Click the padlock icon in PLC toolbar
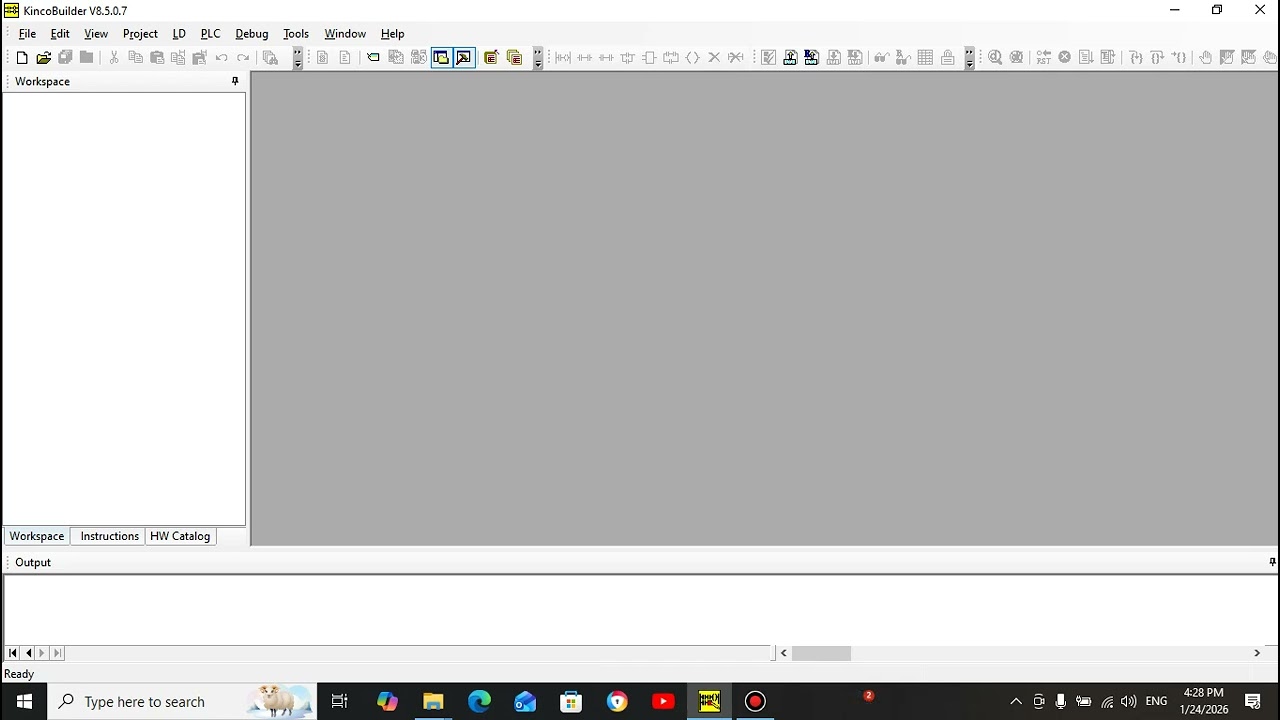 coord(947,58)
